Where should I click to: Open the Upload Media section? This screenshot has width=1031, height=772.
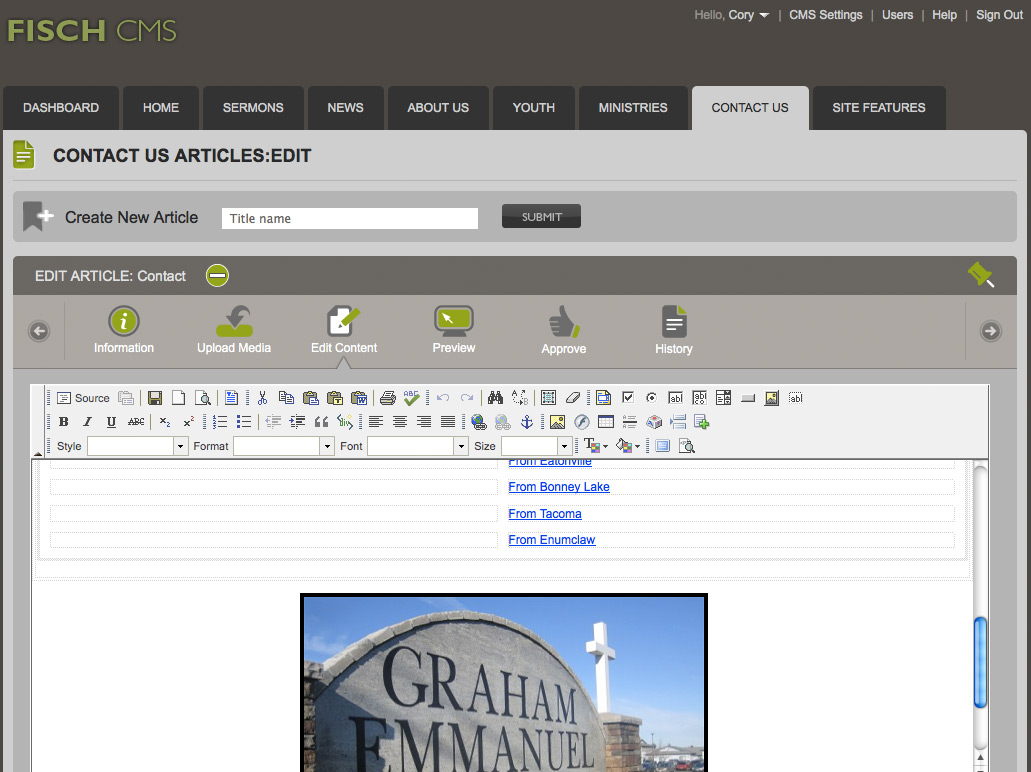pyautogui.click(x=234, y=330)
